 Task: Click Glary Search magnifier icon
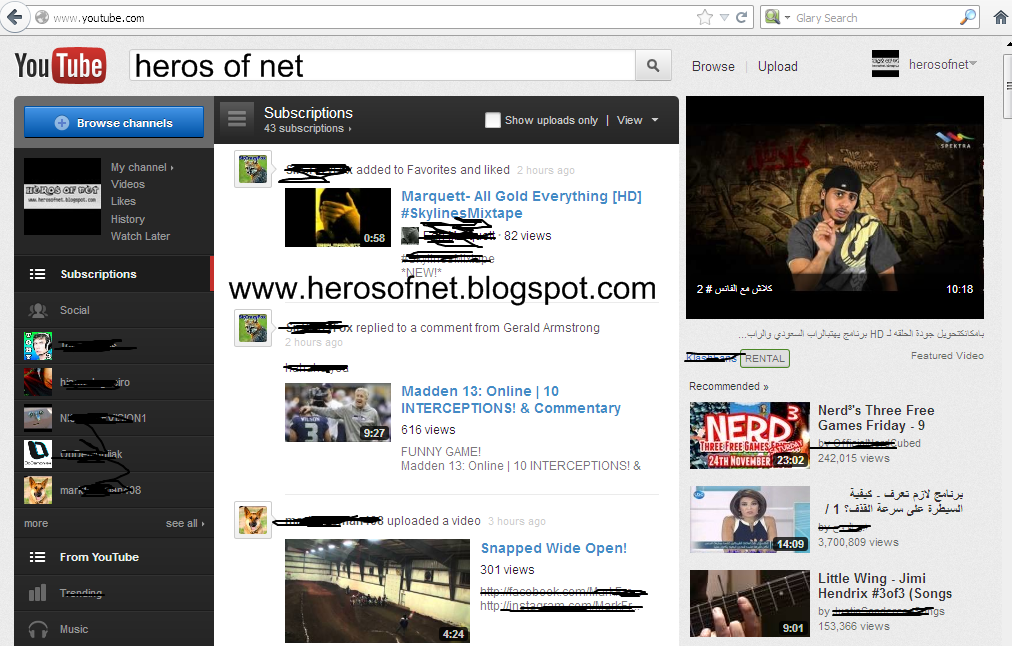pyautogui.click(x=967, y=17)
